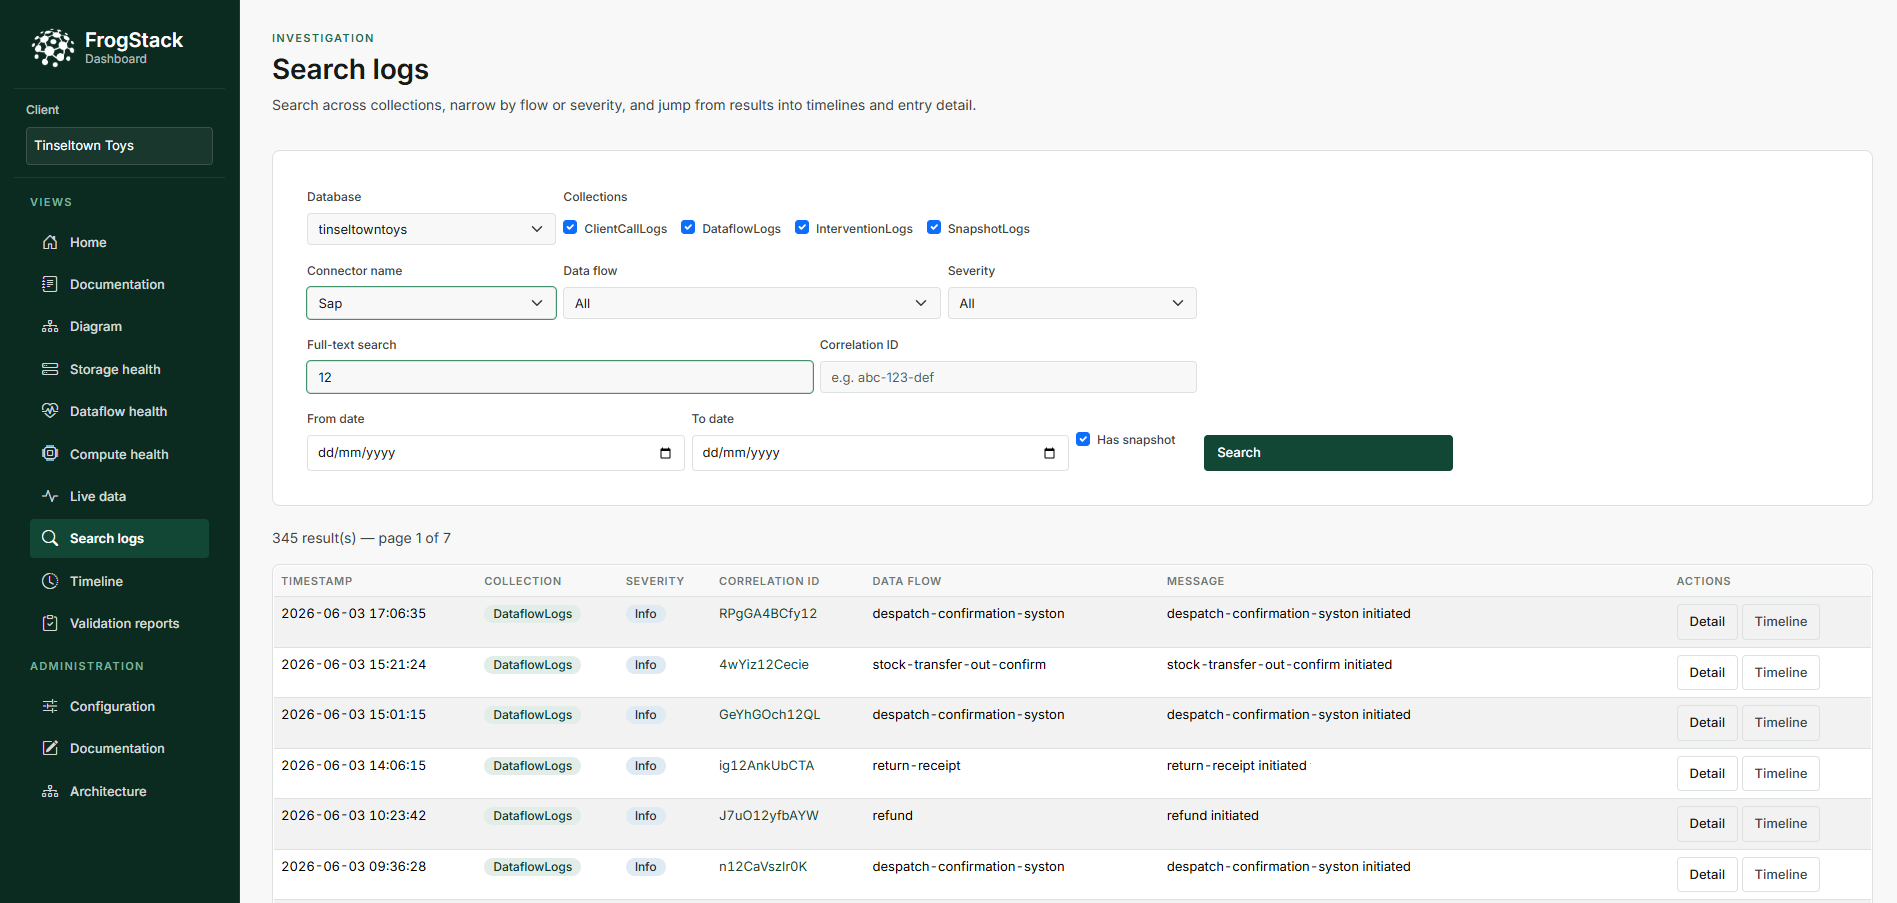The height and width of the screenshot is (903, 1897).
Task: Uncheck the ClientCallLogs collection
Action: [570, 227]
